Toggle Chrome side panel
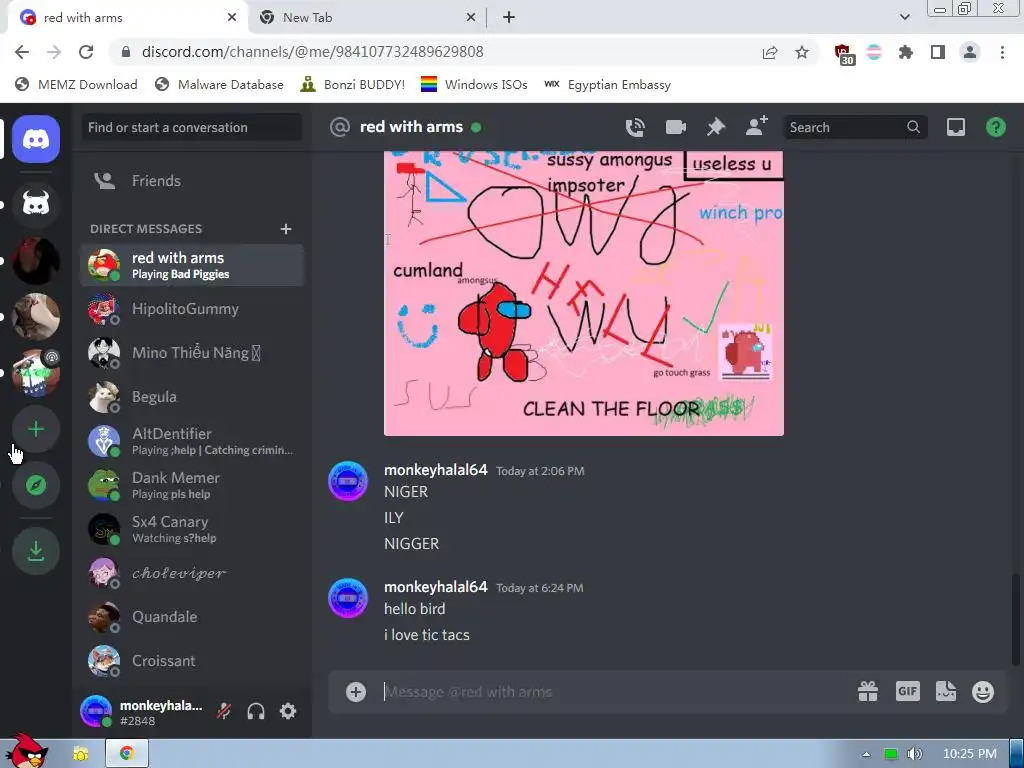This screenshot has width=1024, height=768. pos(938,52)
